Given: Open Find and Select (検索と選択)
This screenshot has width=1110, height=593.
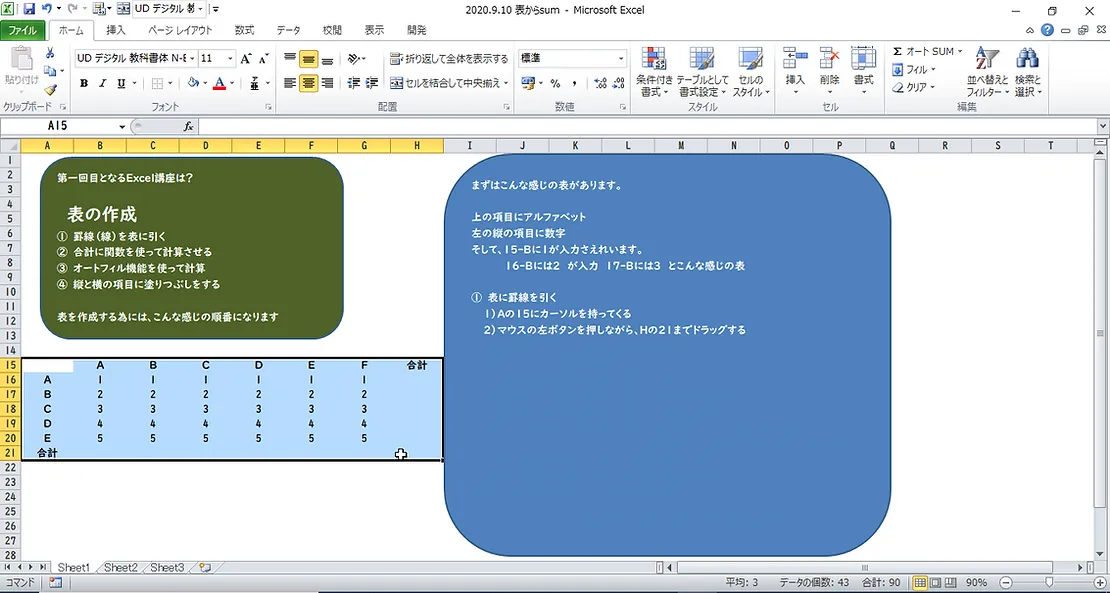Looking at the screenshot, I should click(x=1027, y=71).
